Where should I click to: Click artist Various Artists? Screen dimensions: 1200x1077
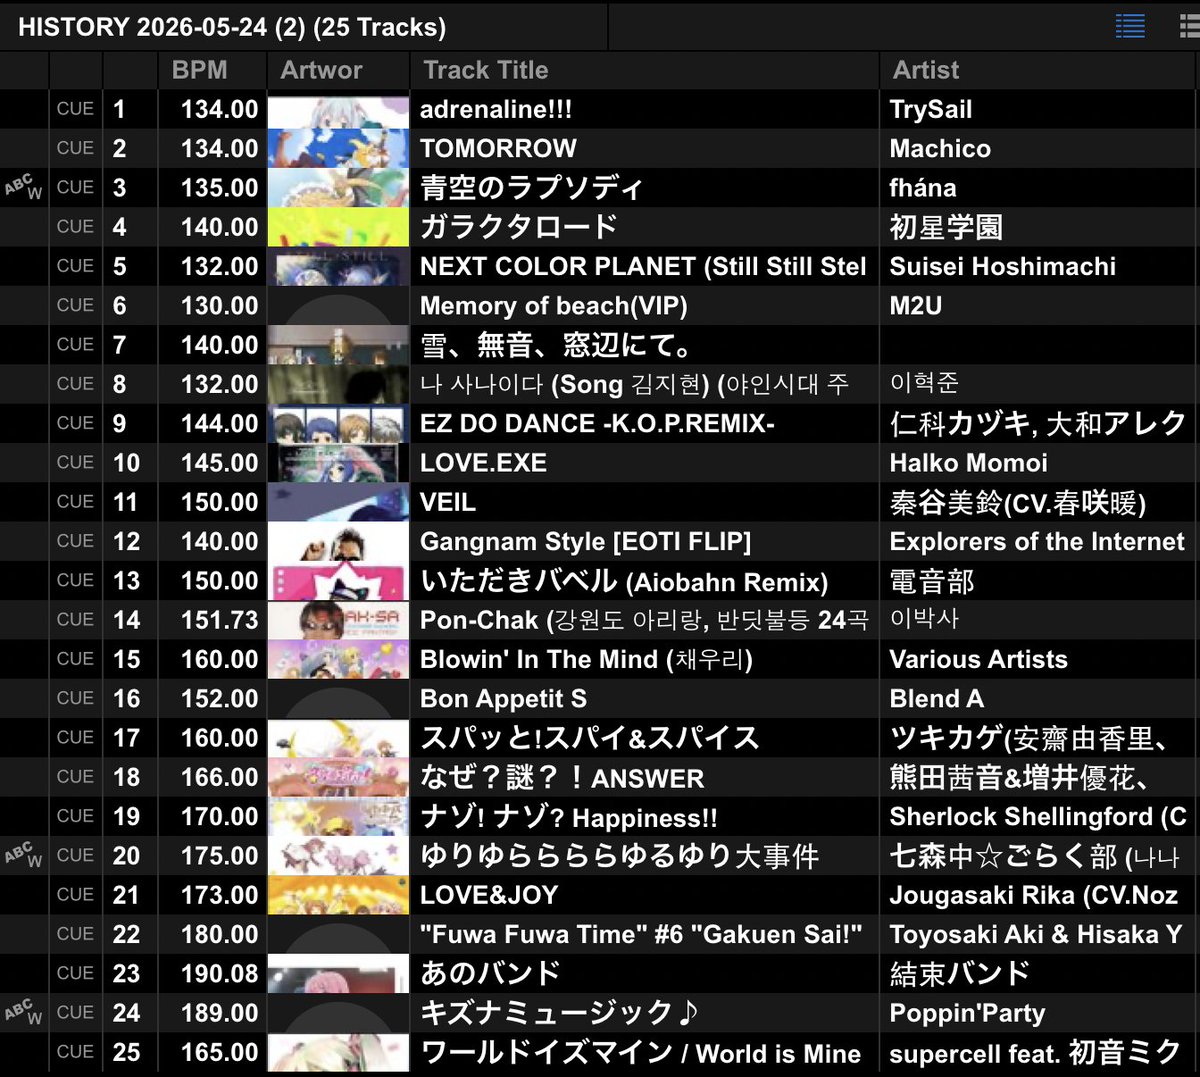(x=979, y=659)
